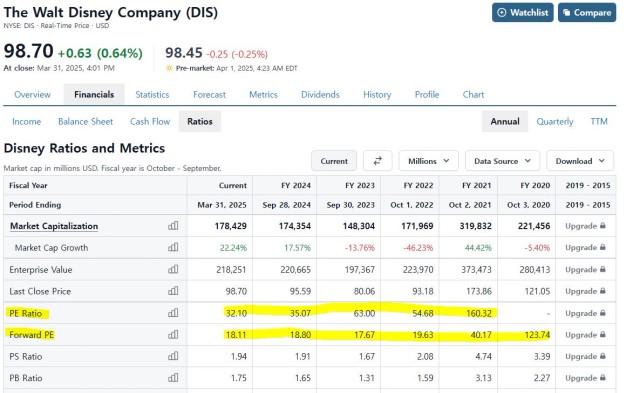Expand the Millions units dropdown
This screenshot has width=640, height=393.
coord(429,161)
